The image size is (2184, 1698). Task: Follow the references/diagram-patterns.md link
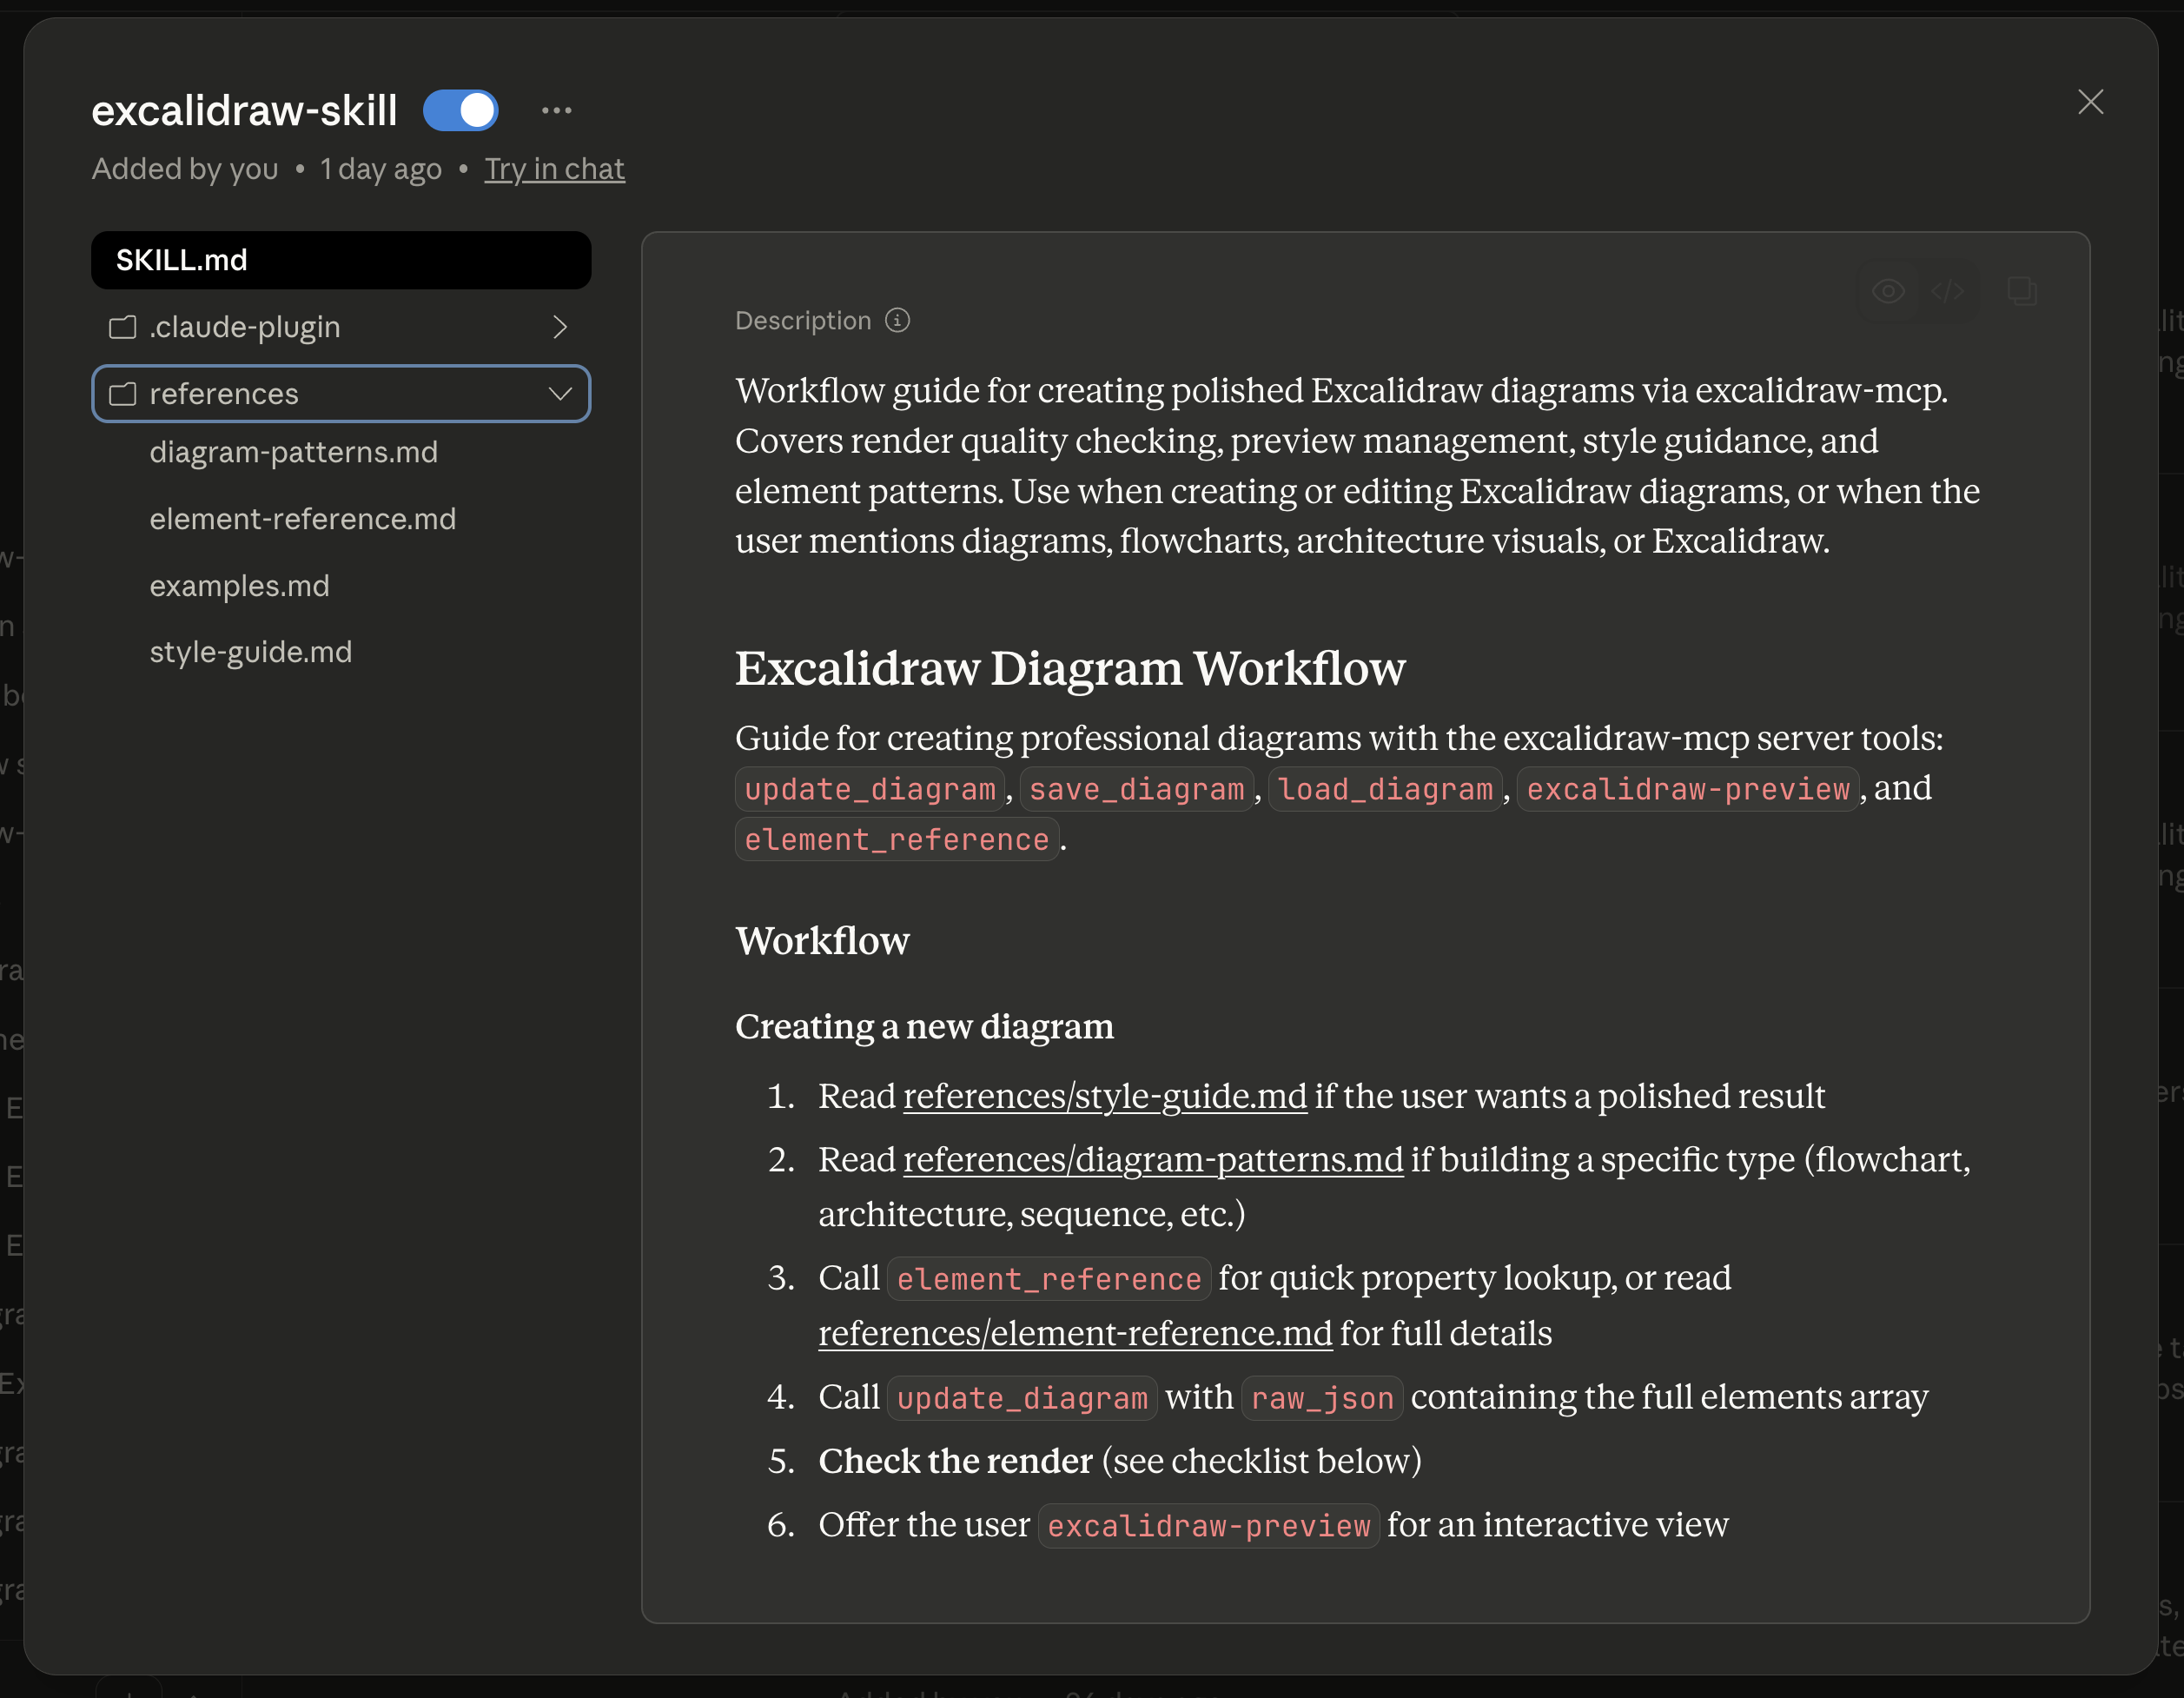[x=1152, y=1160]
